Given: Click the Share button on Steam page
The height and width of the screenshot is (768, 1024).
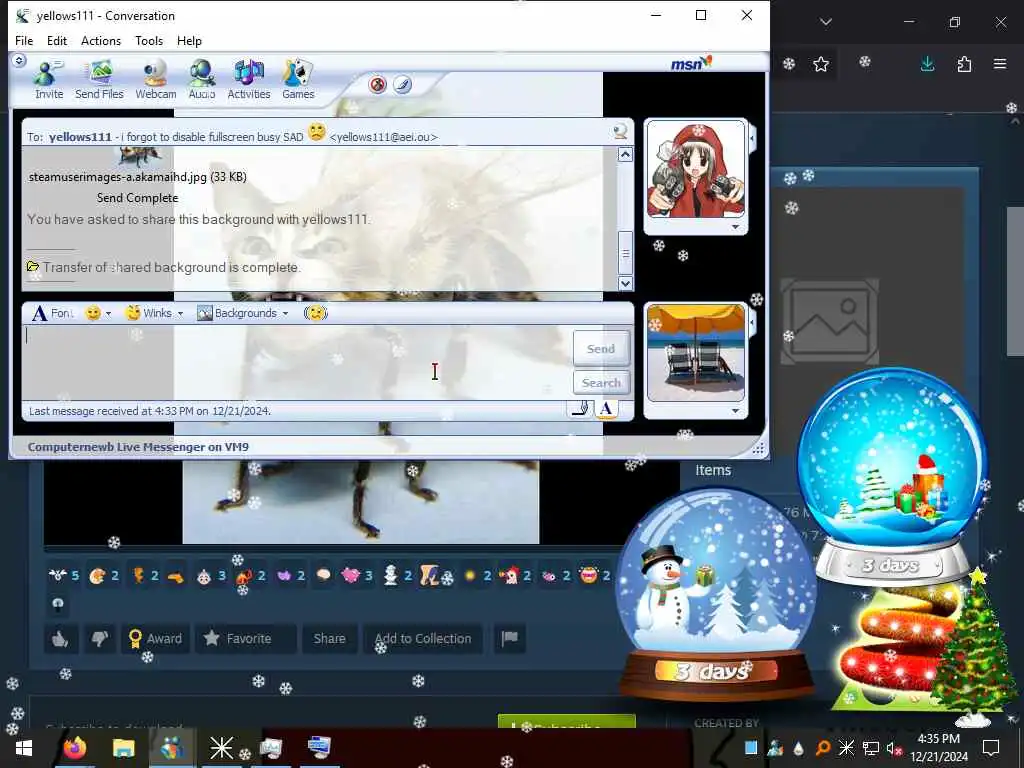Looking at the screenshot, I should coord(329,639).
